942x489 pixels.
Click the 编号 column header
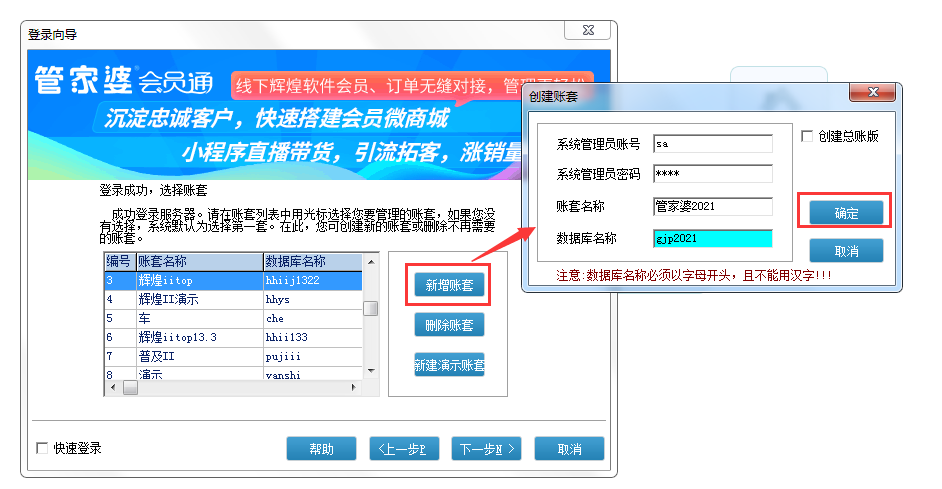120,261
